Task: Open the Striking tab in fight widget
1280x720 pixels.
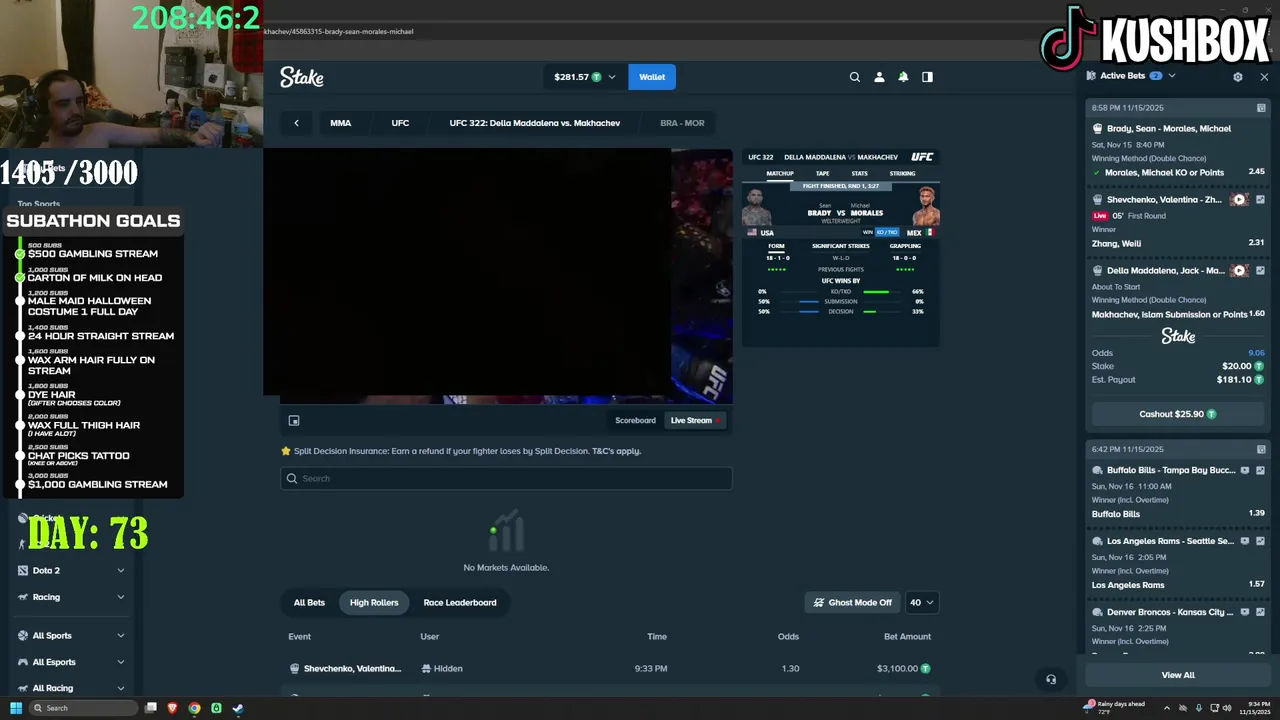Action: [902, 173]
